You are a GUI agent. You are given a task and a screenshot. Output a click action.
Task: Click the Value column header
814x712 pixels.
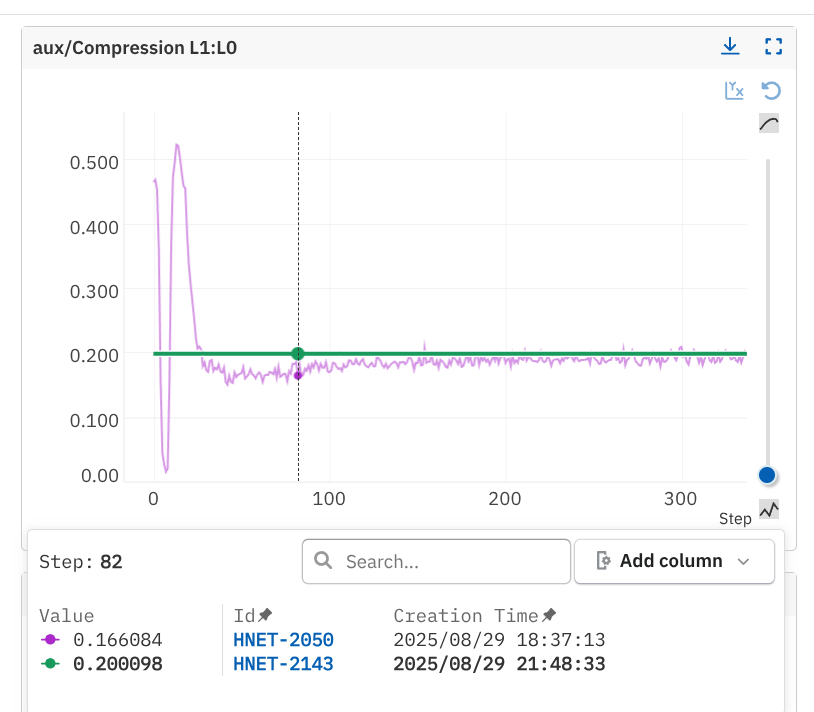[x=66, y=615]
